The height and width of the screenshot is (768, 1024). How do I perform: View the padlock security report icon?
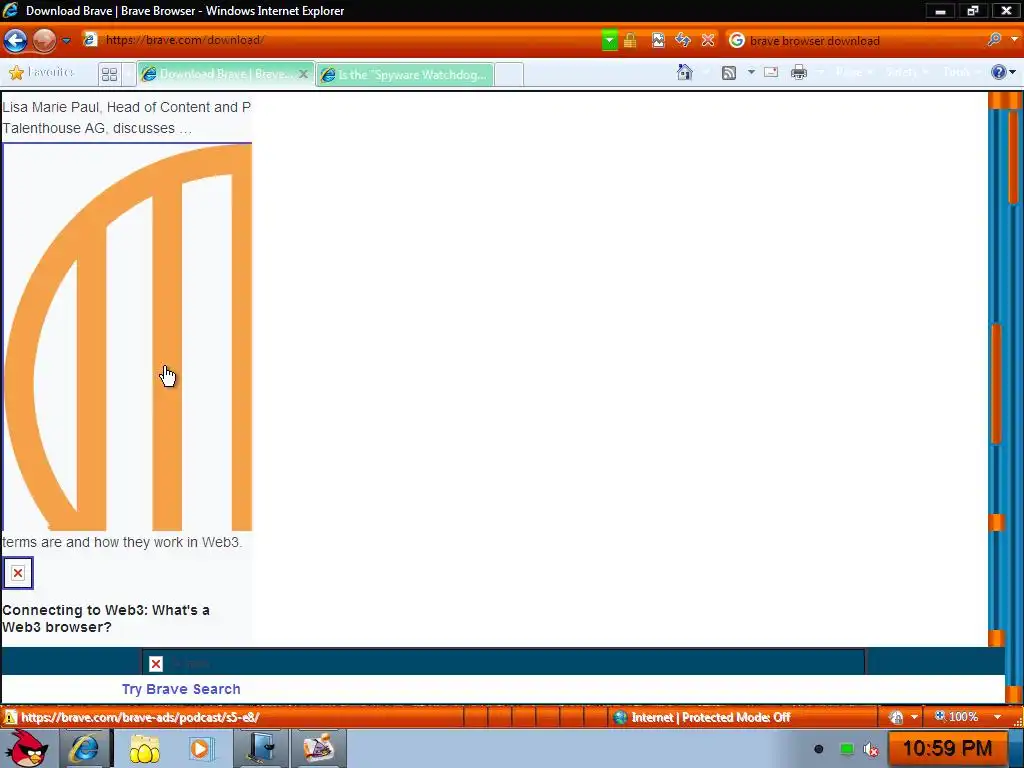630,40
